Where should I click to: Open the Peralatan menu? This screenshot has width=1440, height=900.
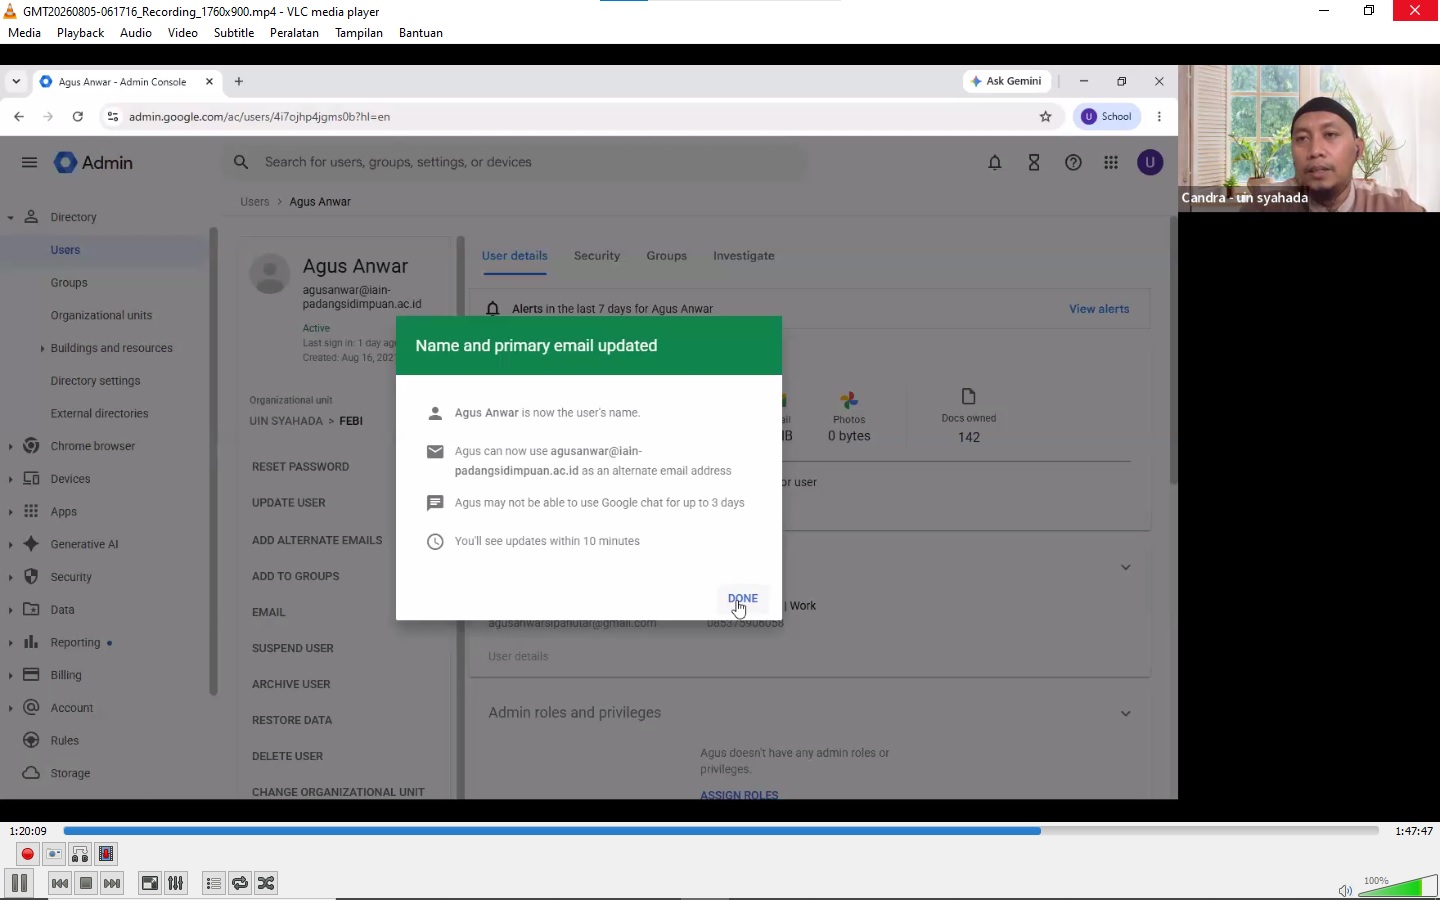pyautogui.click(x=294, y=33)
